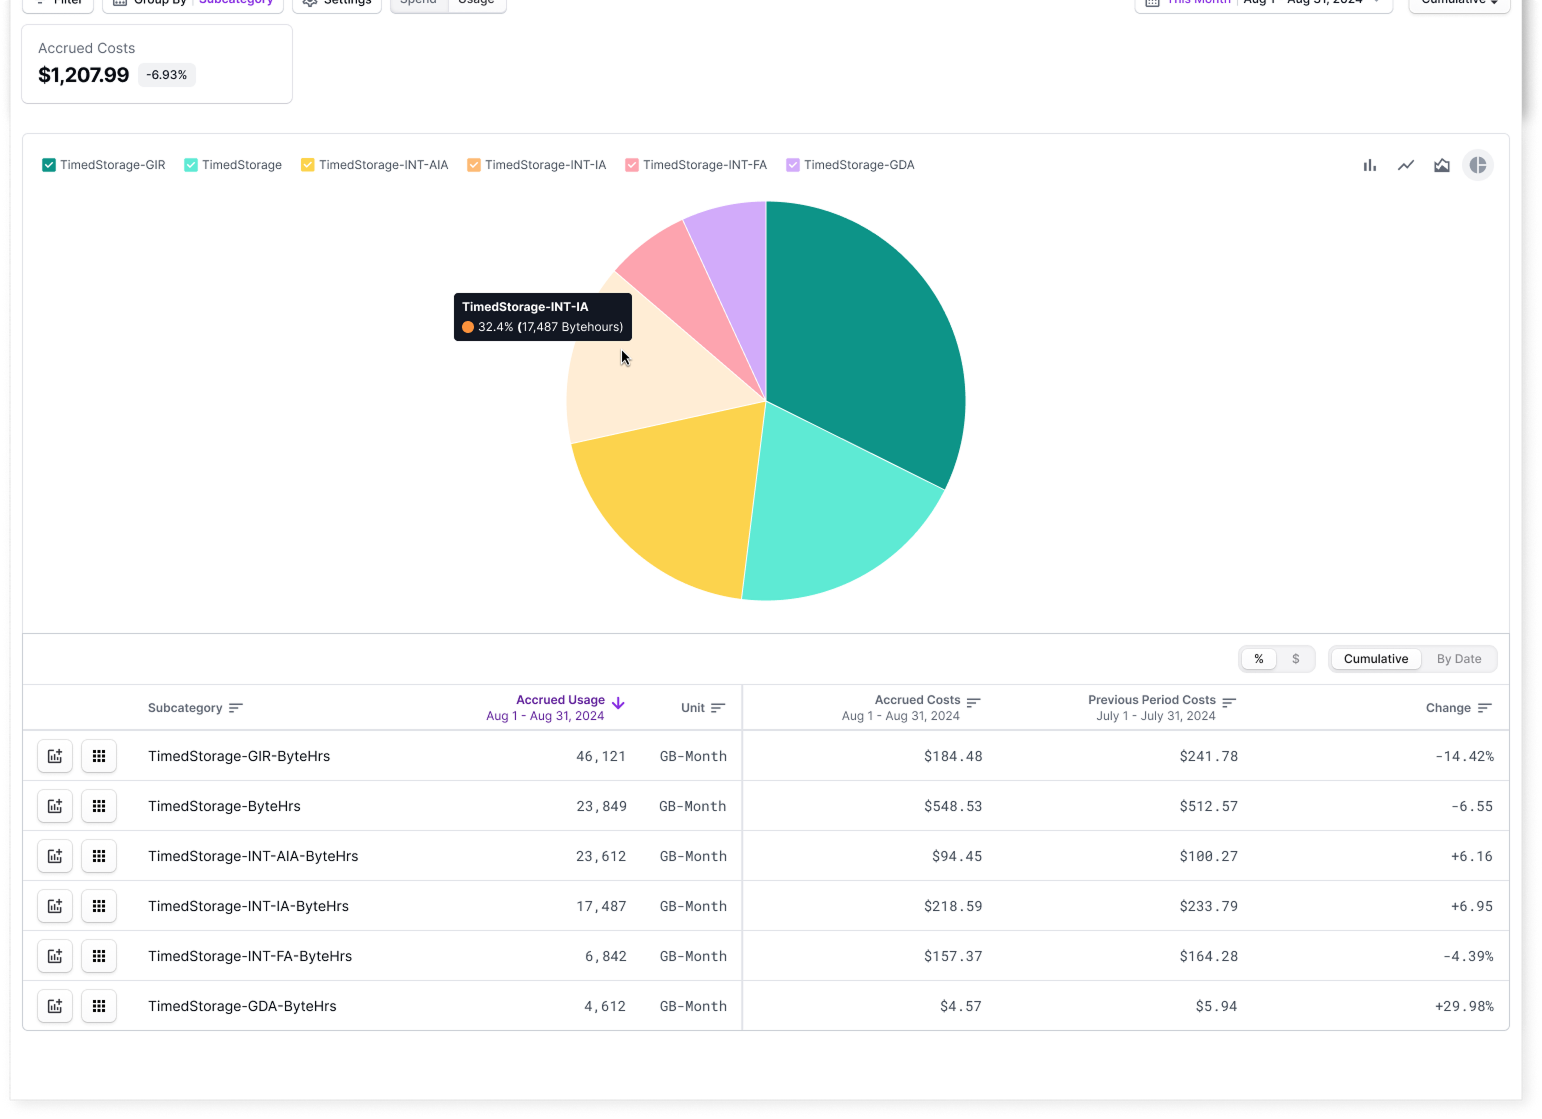Click the TimedStorage-INT-IA-ByteHrs subcategory name

(248, 906)
